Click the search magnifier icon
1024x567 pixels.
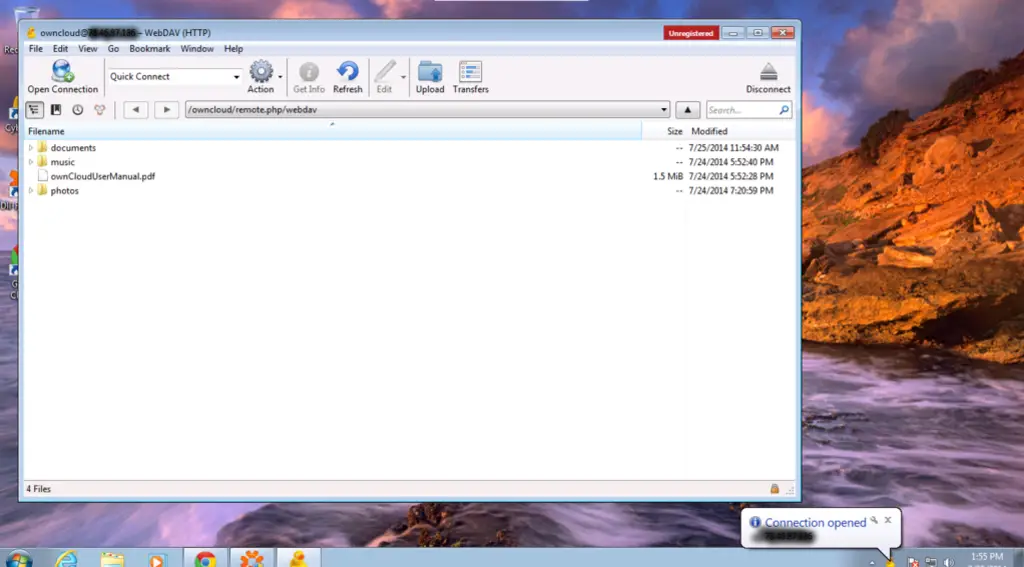point(784,110)
